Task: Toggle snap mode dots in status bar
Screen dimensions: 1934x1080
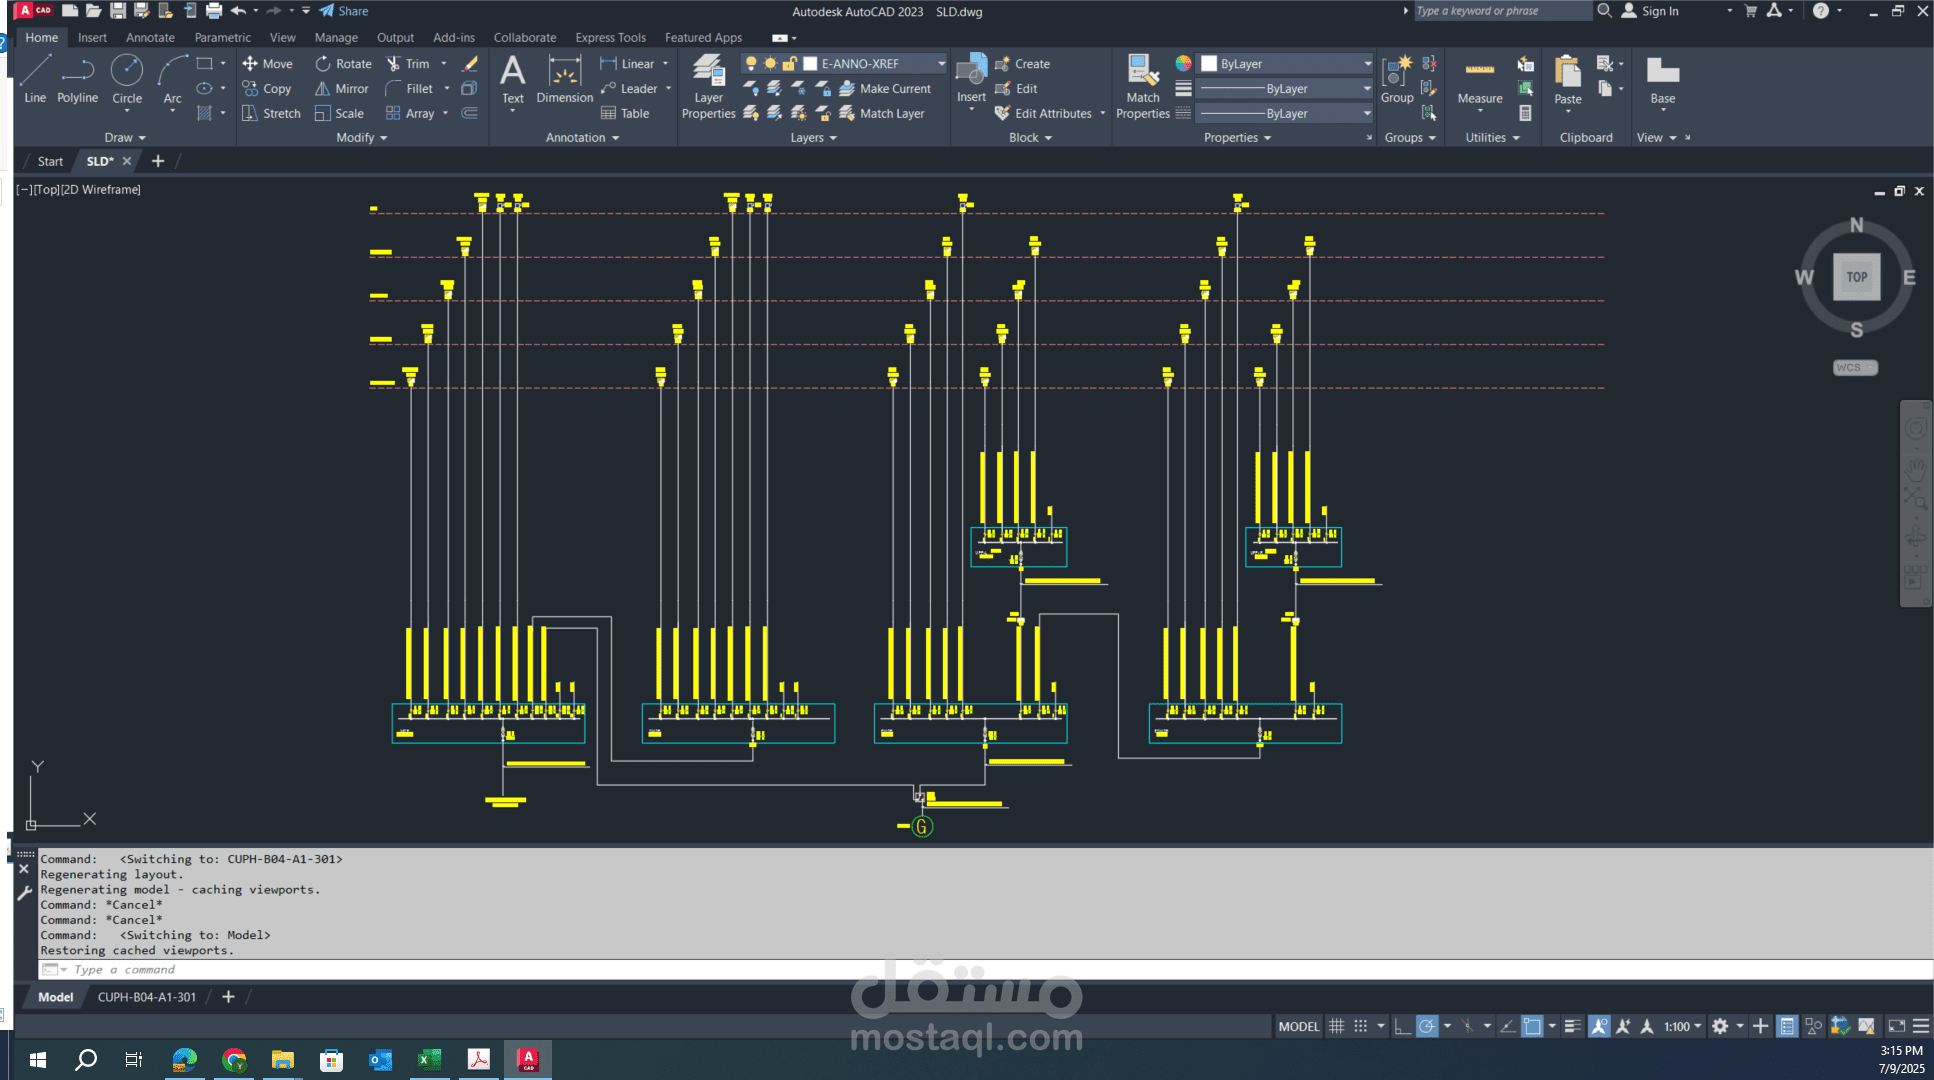Action: (x=1360, y=1026)
